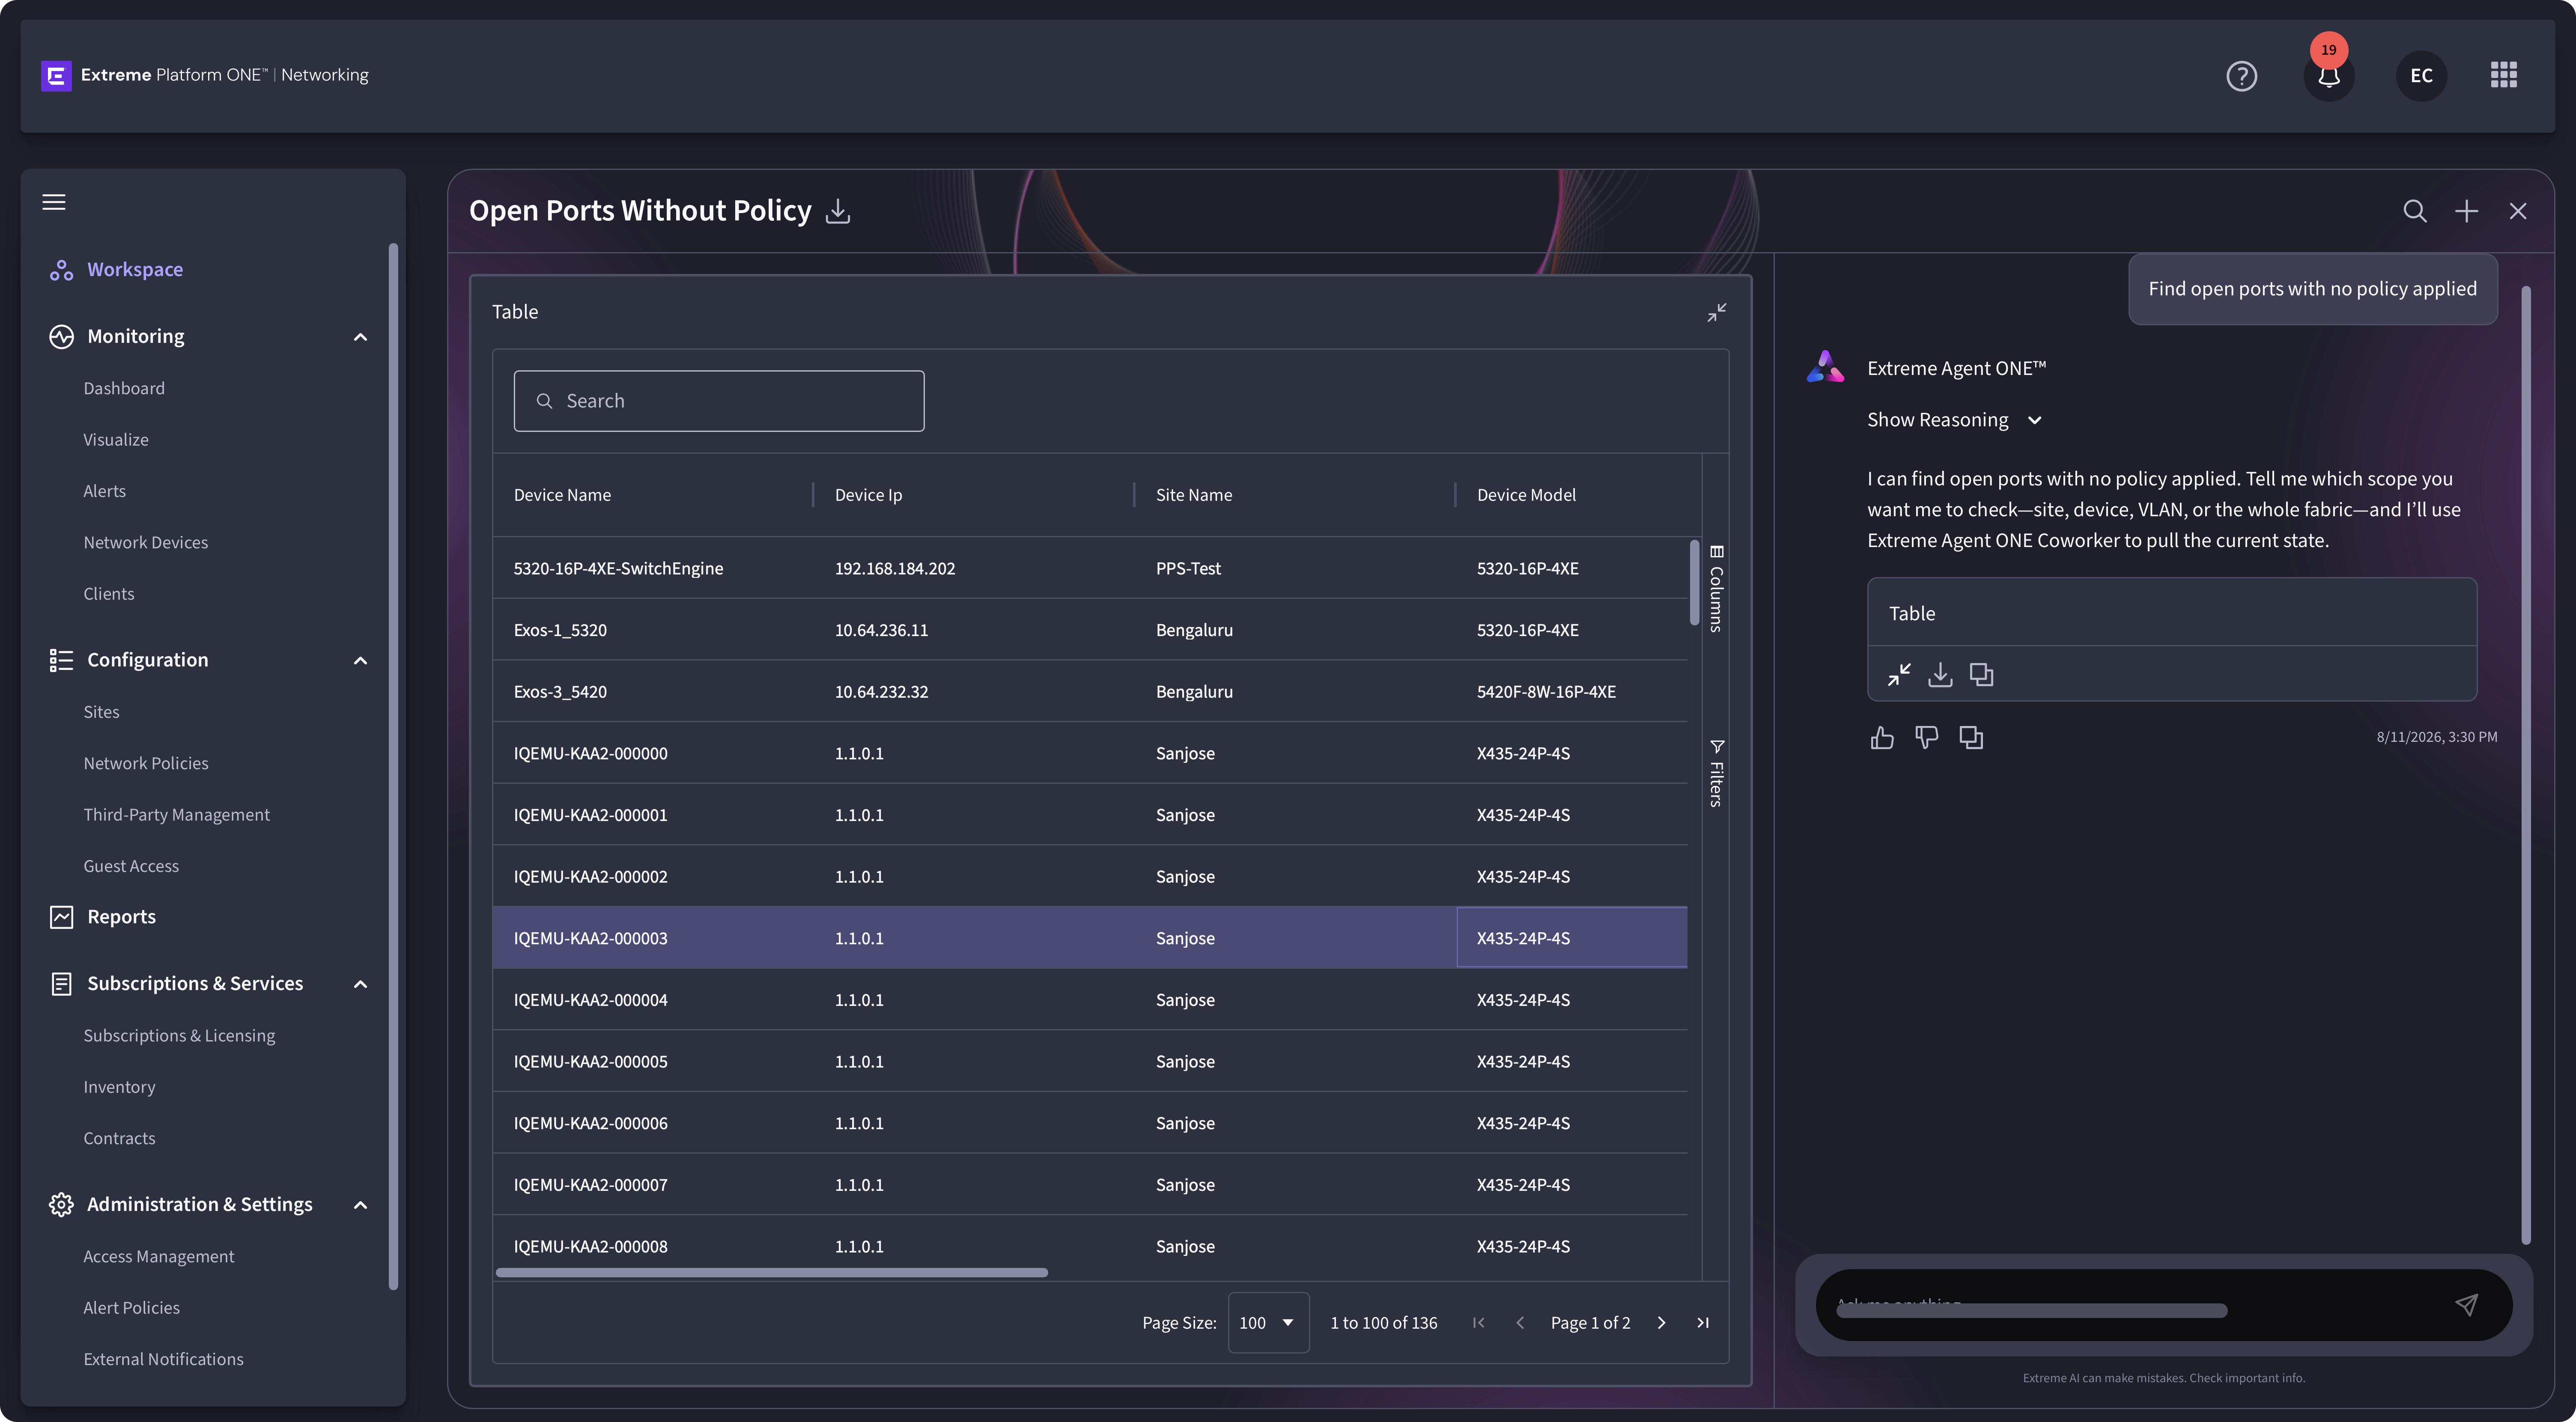2576x1422 pixels.
Task: Open the Visualize page
Action: point(116,440)
